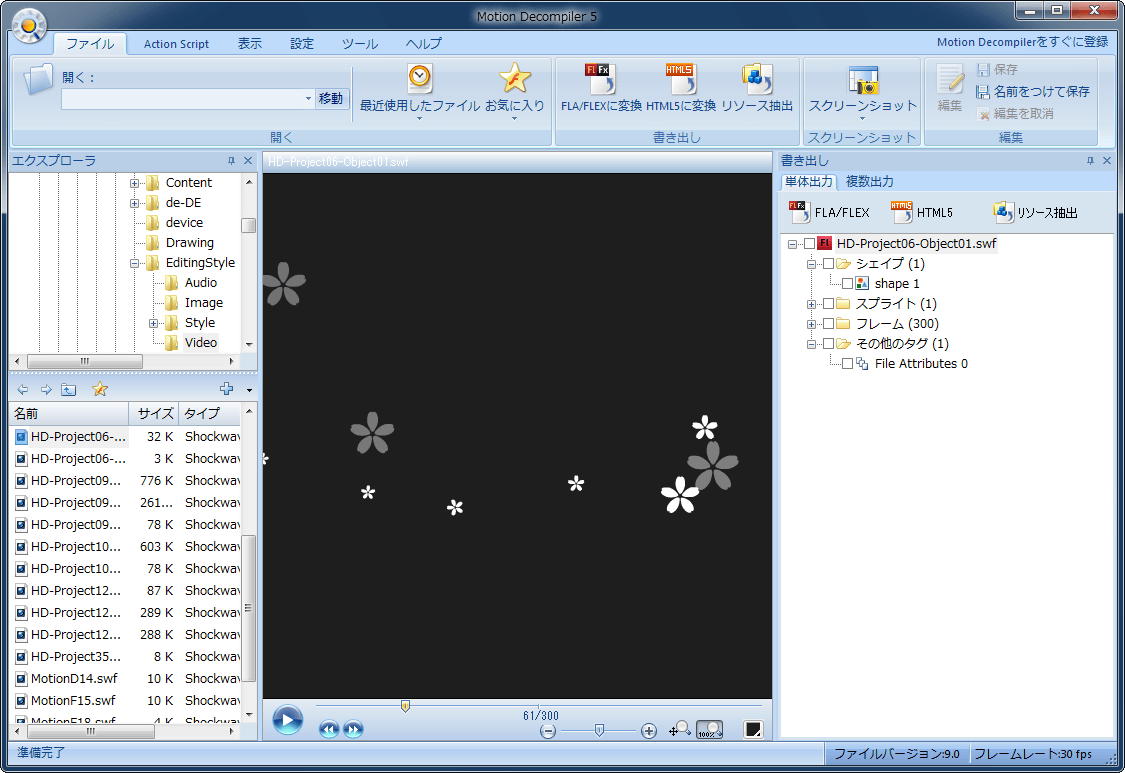Check the File Attributes 0 checkbox

tap(847, 364)
